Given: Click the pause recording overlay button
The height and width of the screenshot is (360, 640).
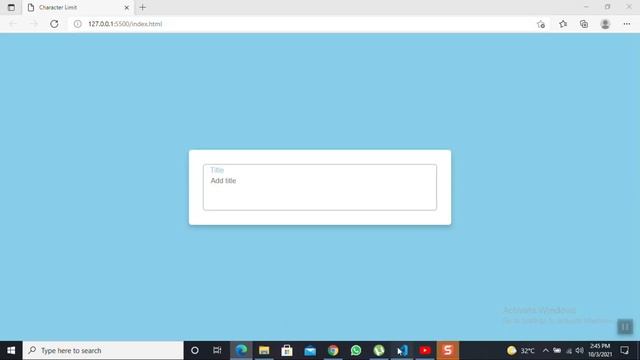Looking at the screenshot, I should tap(625, 327).
